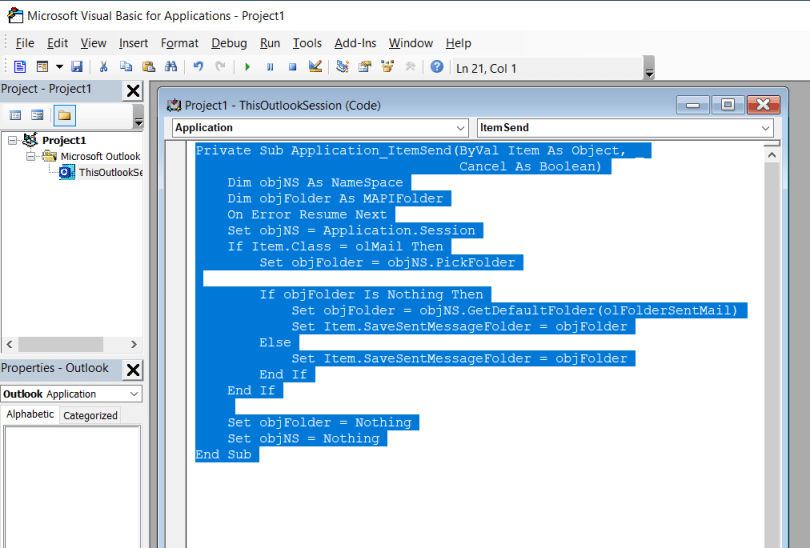Click the Undo arrow icon
Image resolution: width=810 pixels, height=548 pixels.
pyautogui.click(x=198, y=67)
